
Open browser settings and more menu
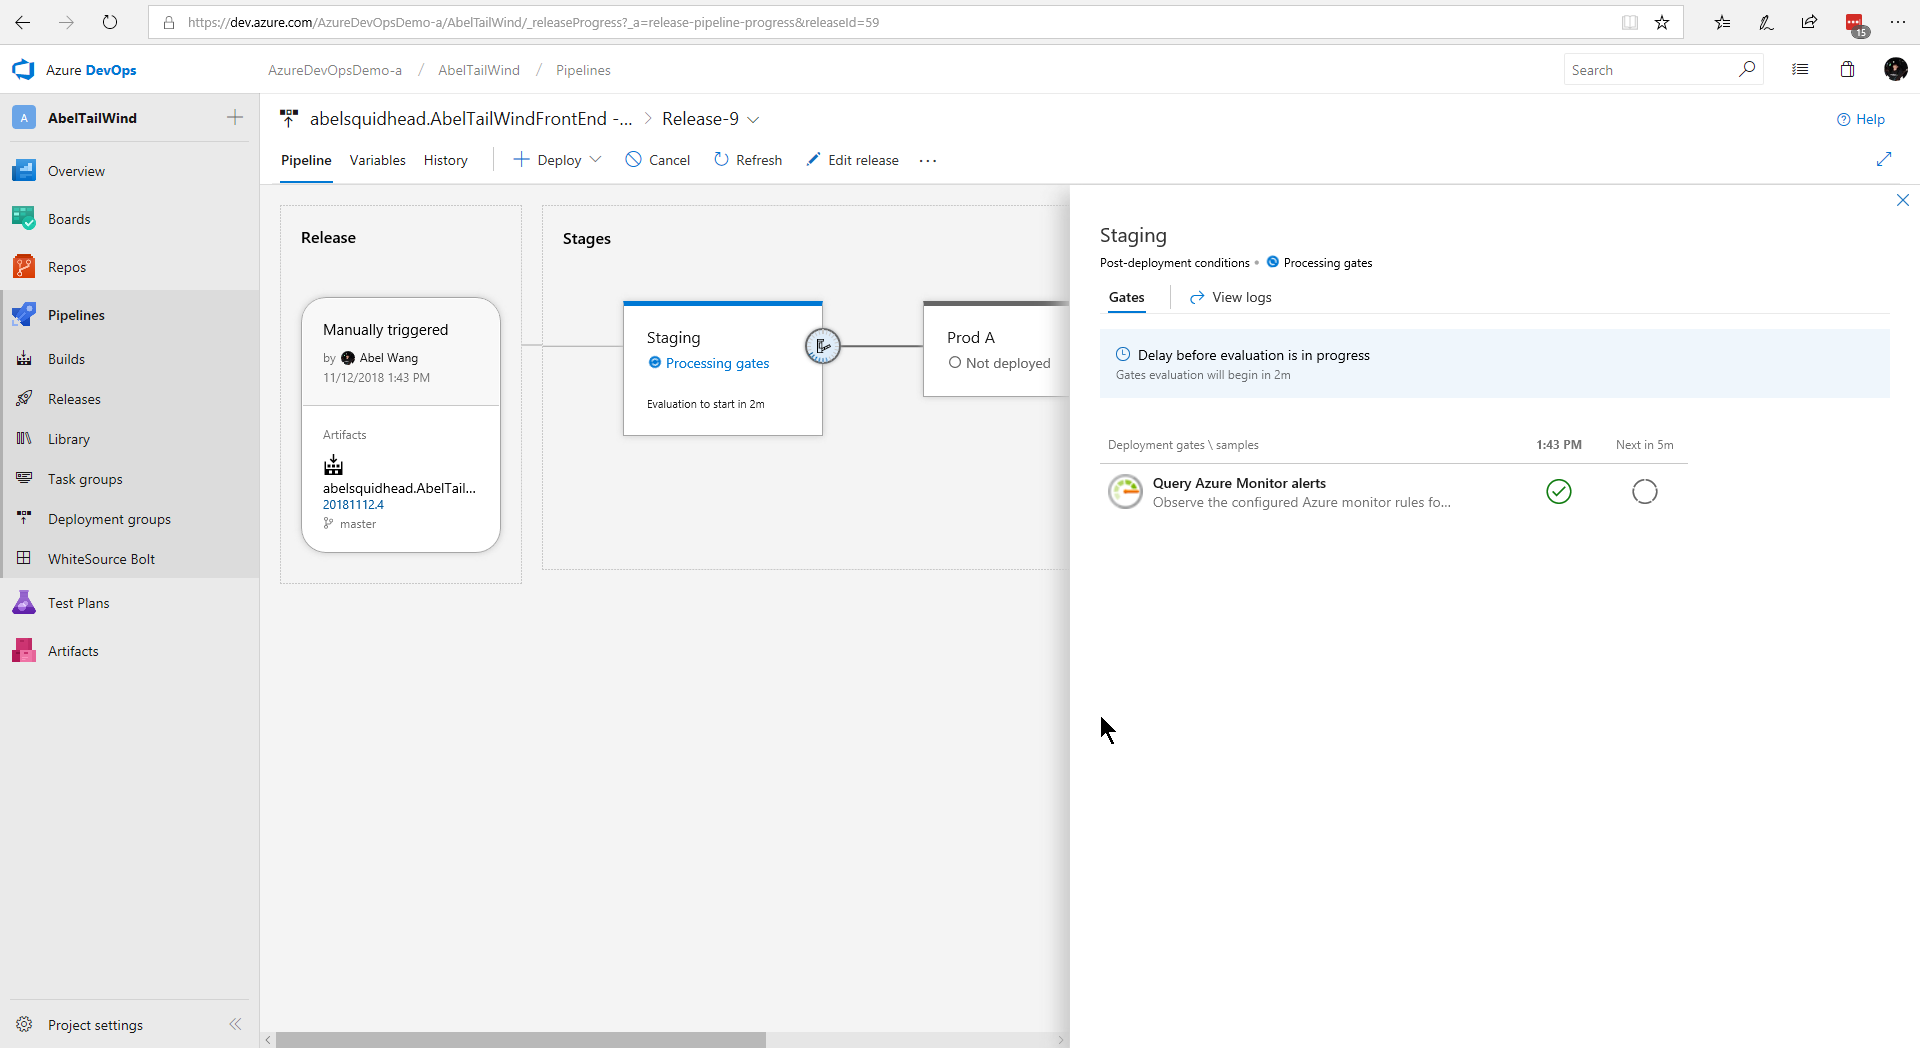(1897, 22)
